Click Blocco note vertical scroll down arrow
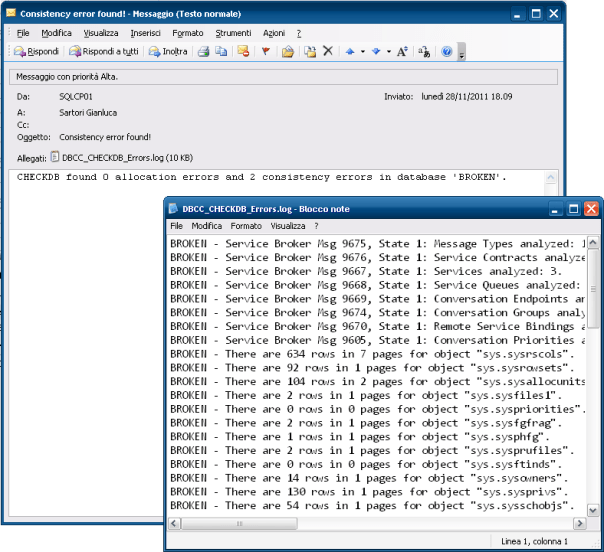This screenshot has width=604, height=552. (x=593, y=511)
